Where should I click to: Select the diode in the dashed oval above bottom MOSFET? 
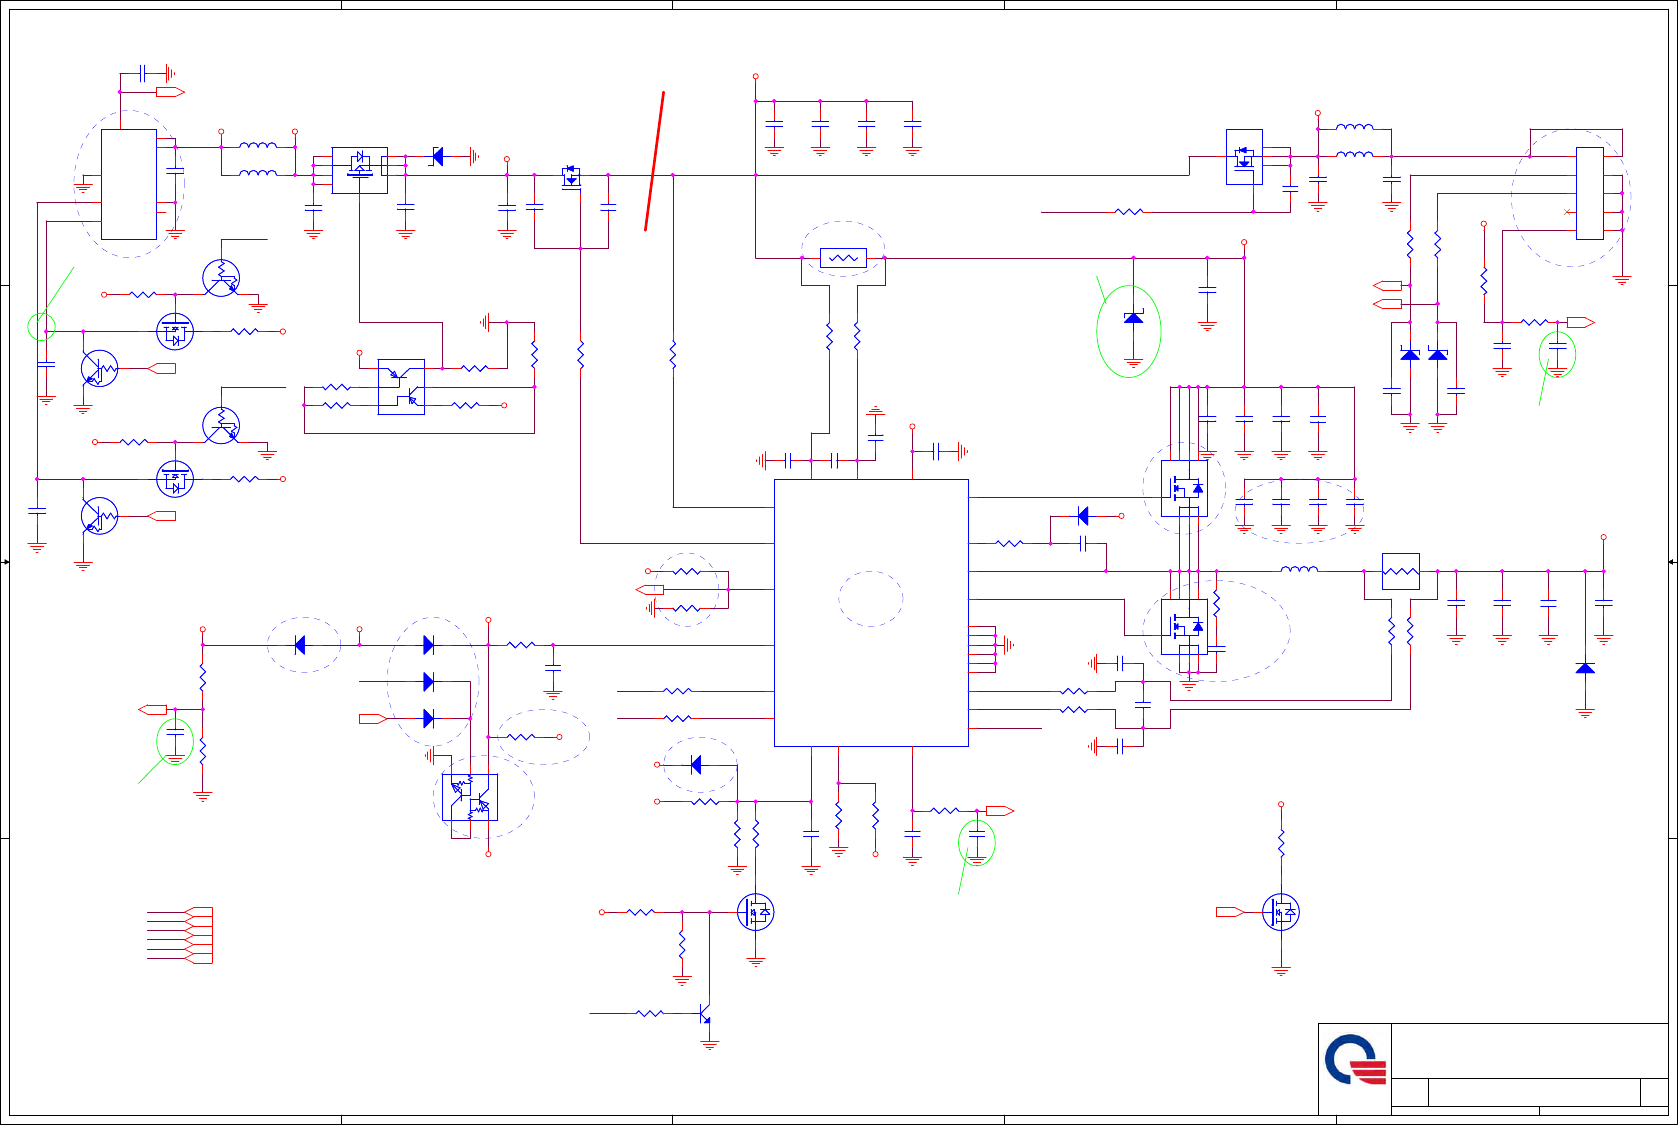[x=696, y=765]
